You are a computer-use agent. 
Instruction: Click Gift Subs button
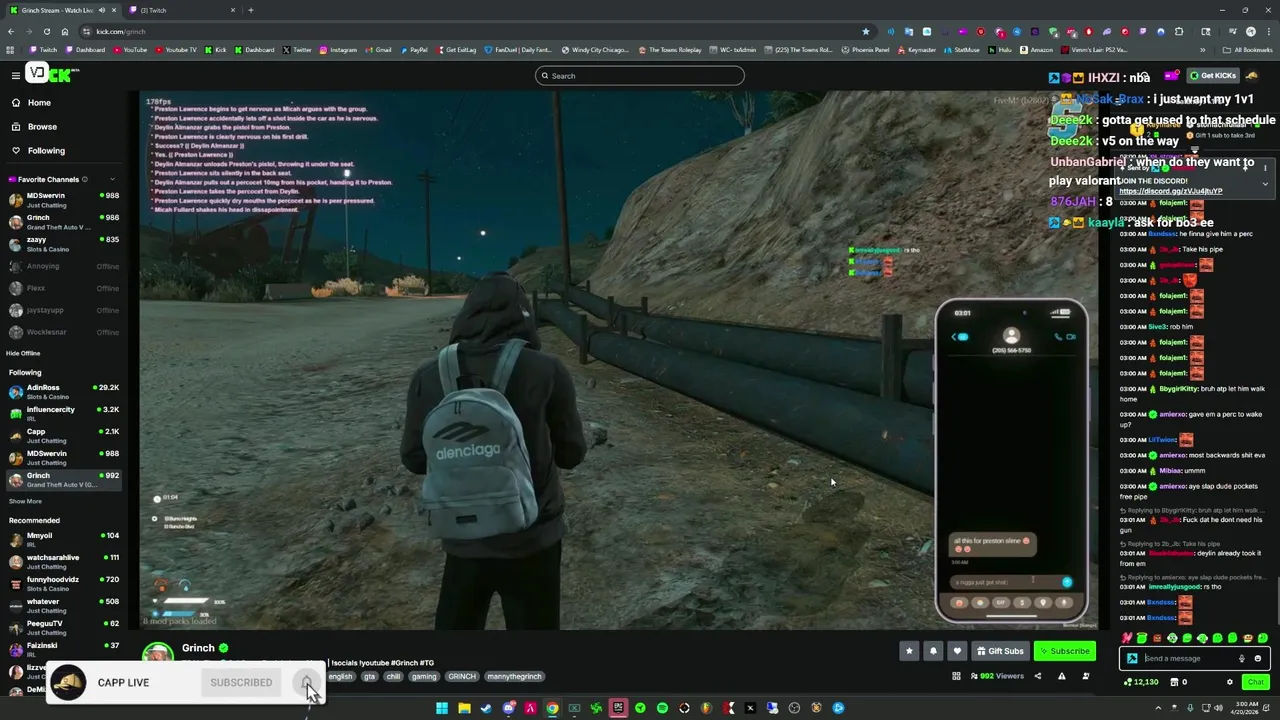999,651
